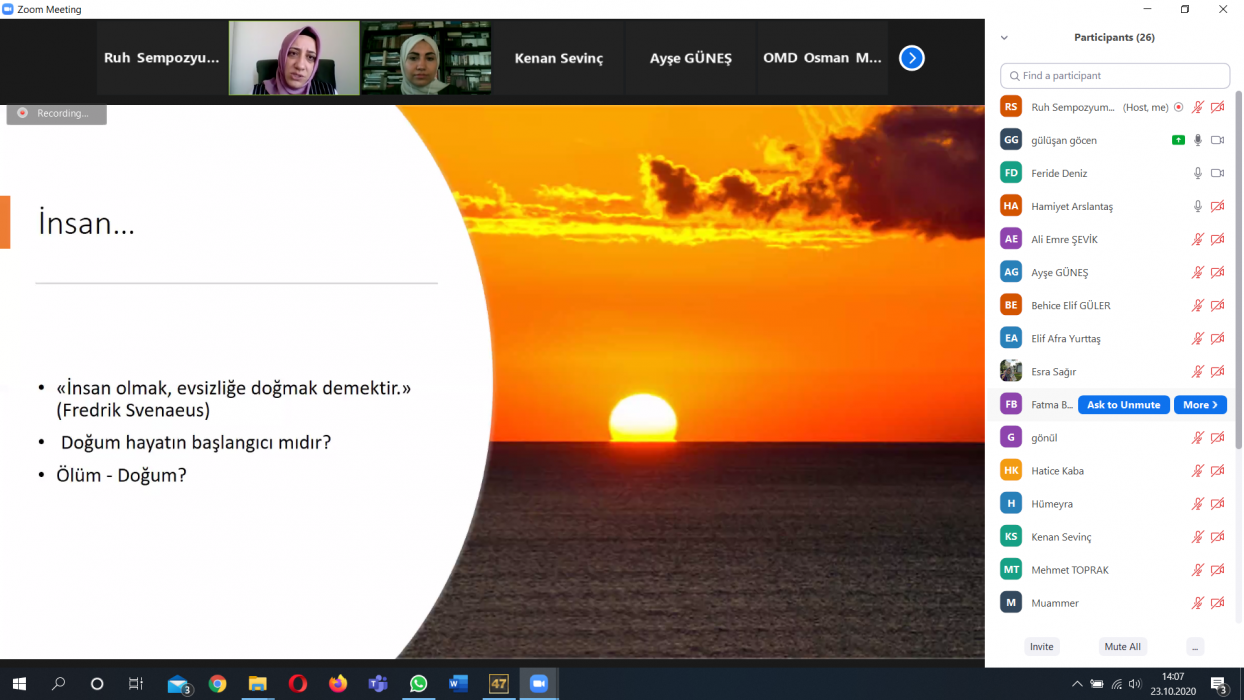
Task: Show next gallery participants with the blue arrow
Action: [x=911, y=58]
